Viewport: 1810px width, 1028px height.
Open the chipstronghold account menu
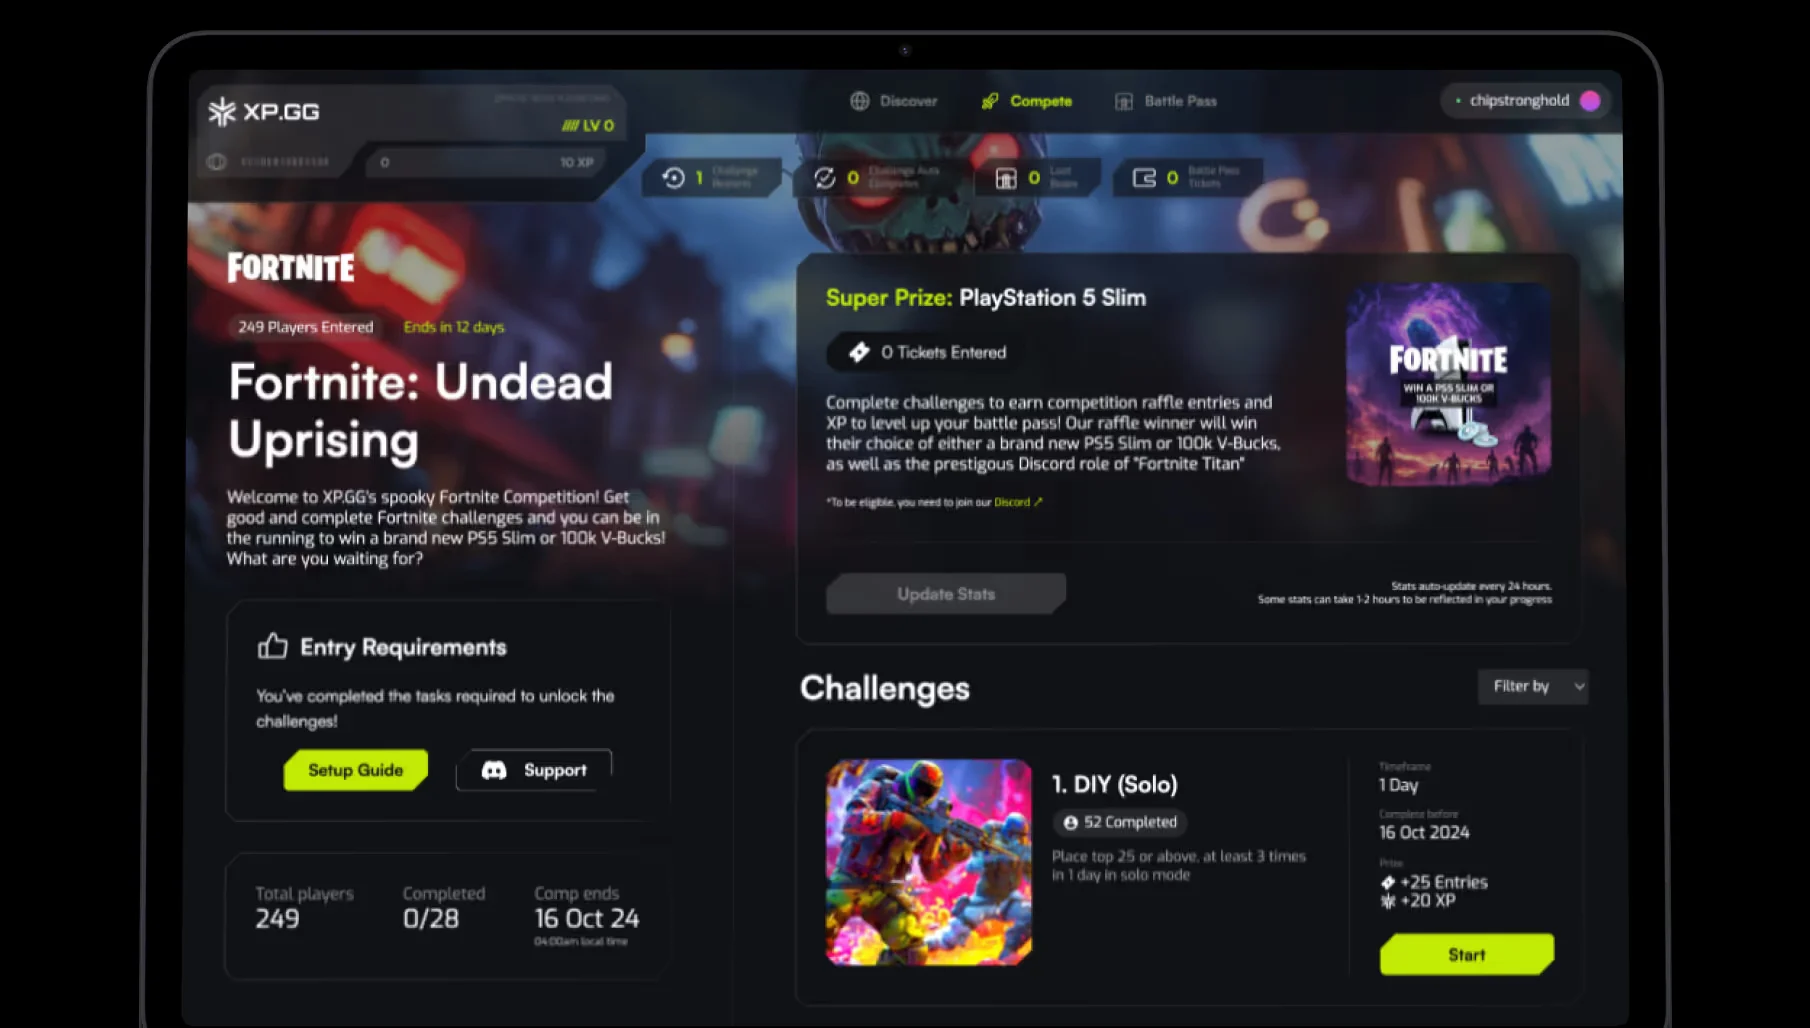pyautogui.click(x=1525, y=100)
